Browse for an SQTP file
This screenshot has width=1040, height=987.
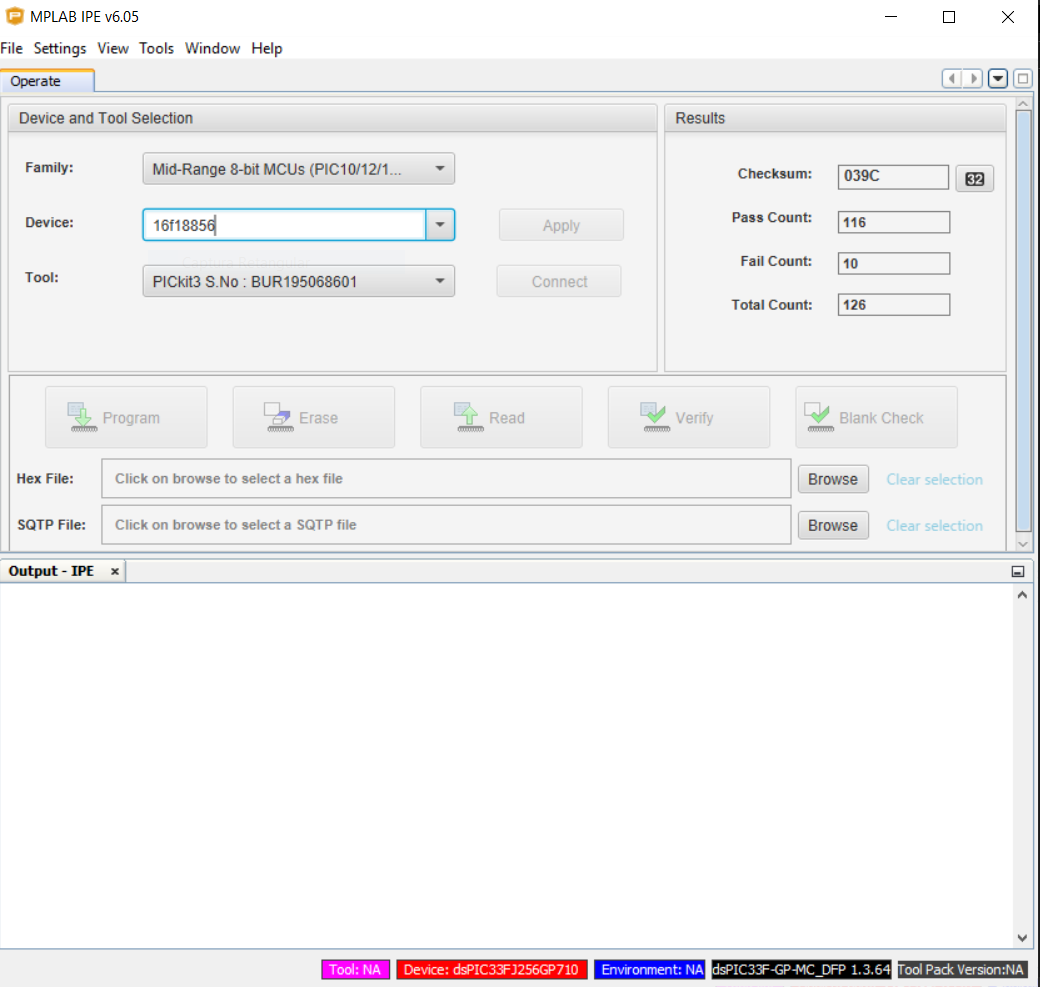click(833, 525)
